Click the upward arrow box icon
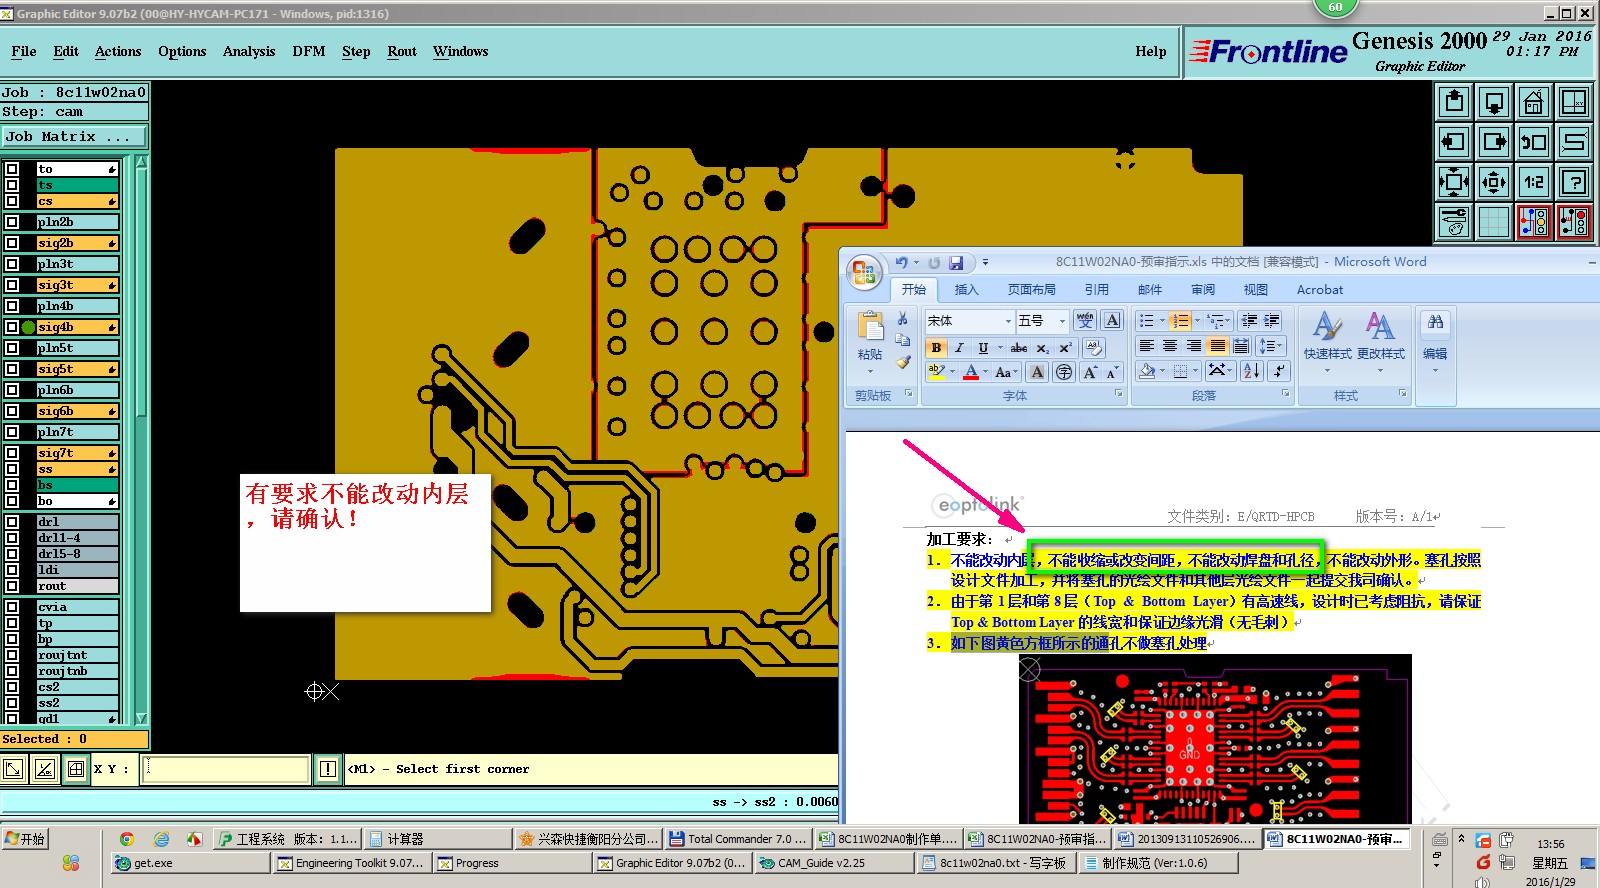The height and width of the screenshot is (888, 1600). 1454,102
